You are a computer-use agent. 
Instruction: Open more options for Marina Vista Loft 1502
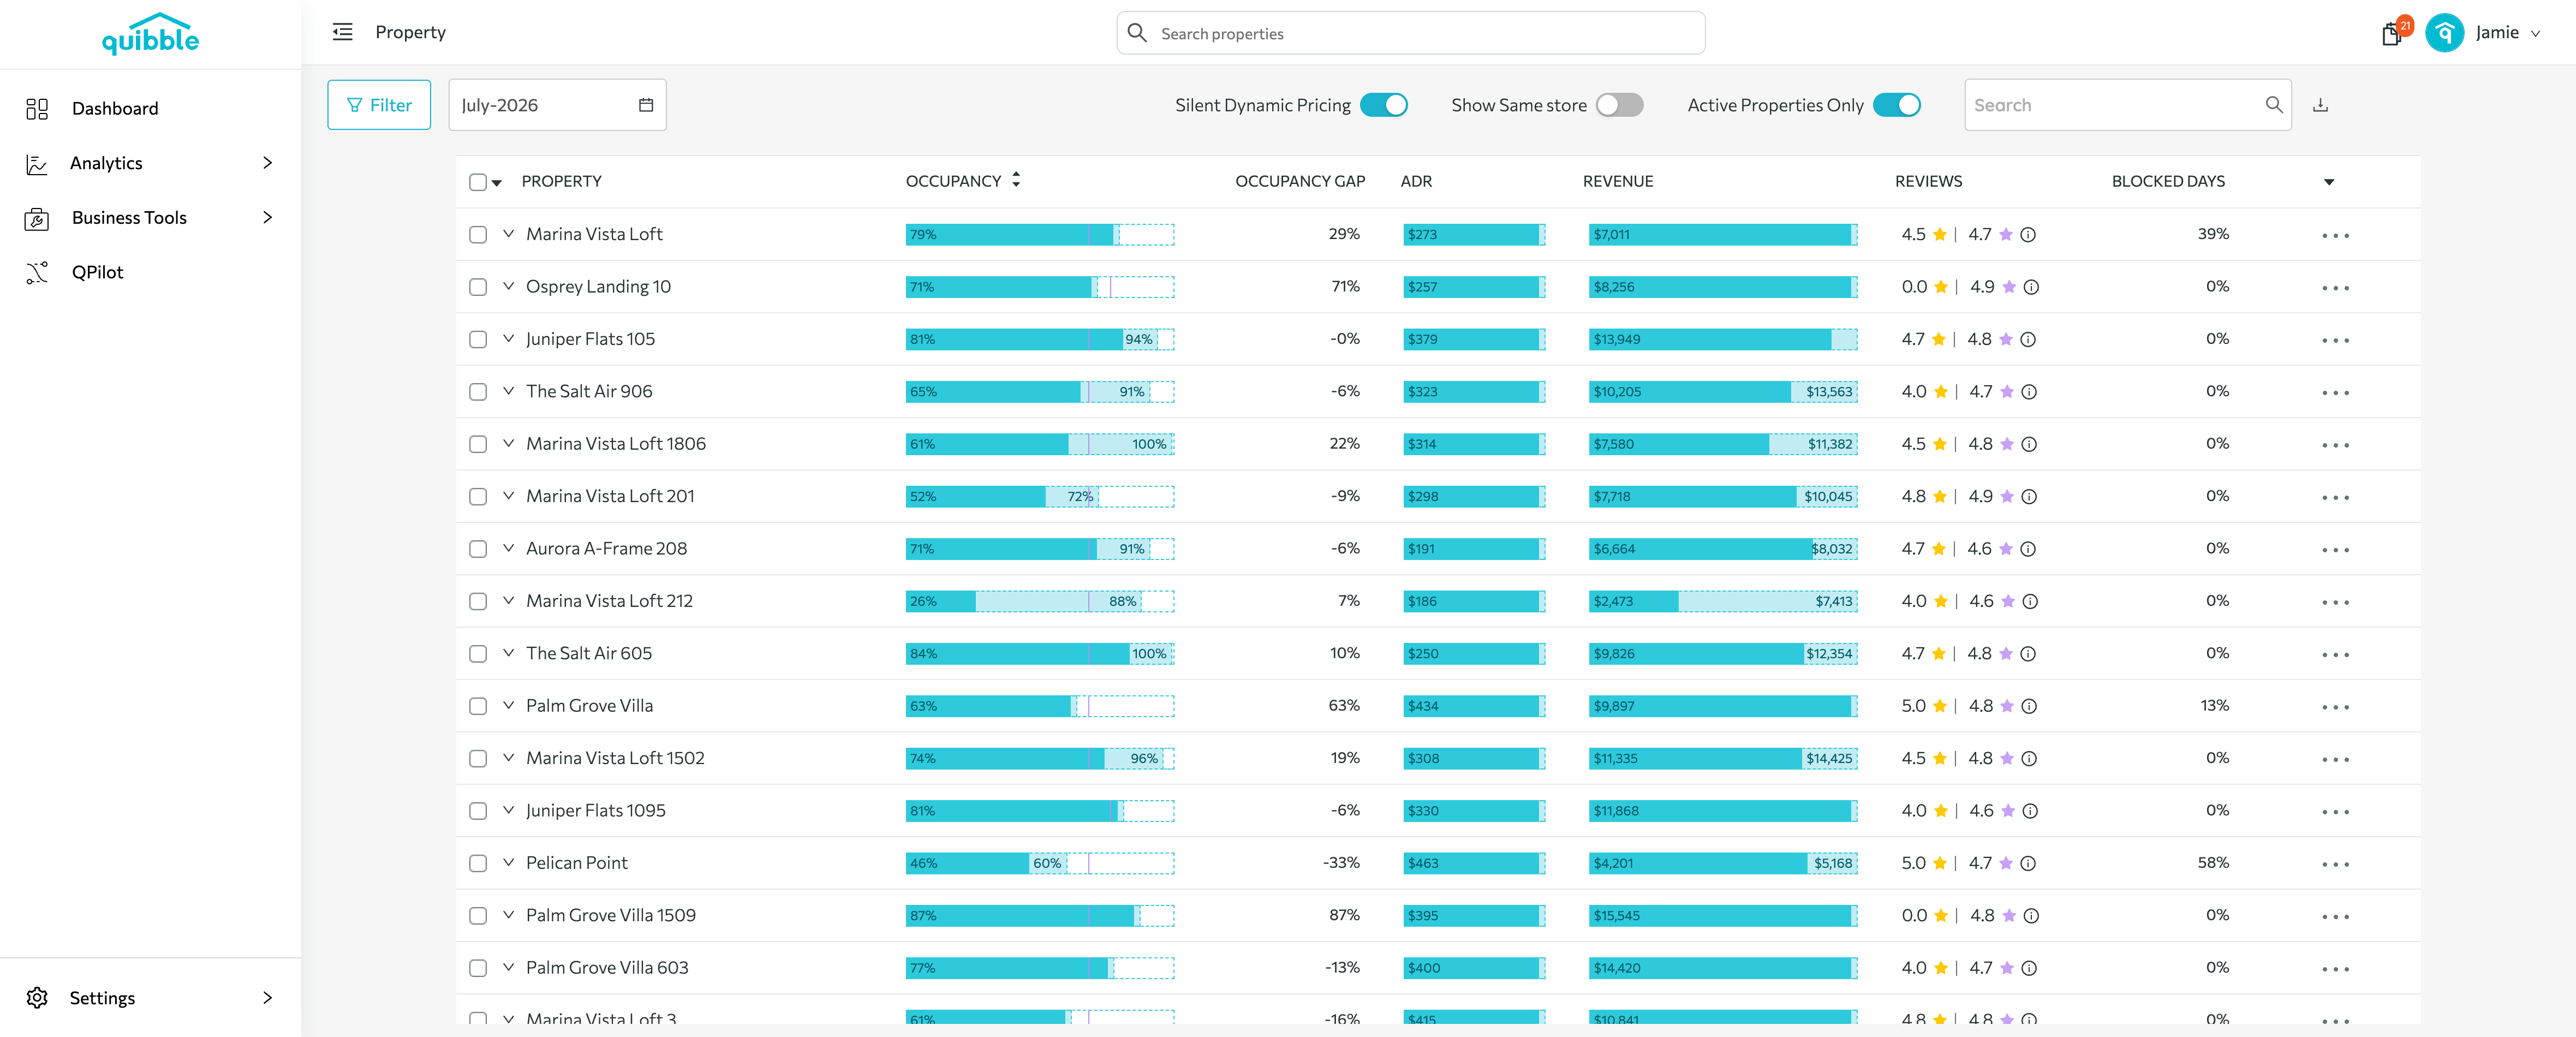pyautogui.click(x=2335, y=760)
